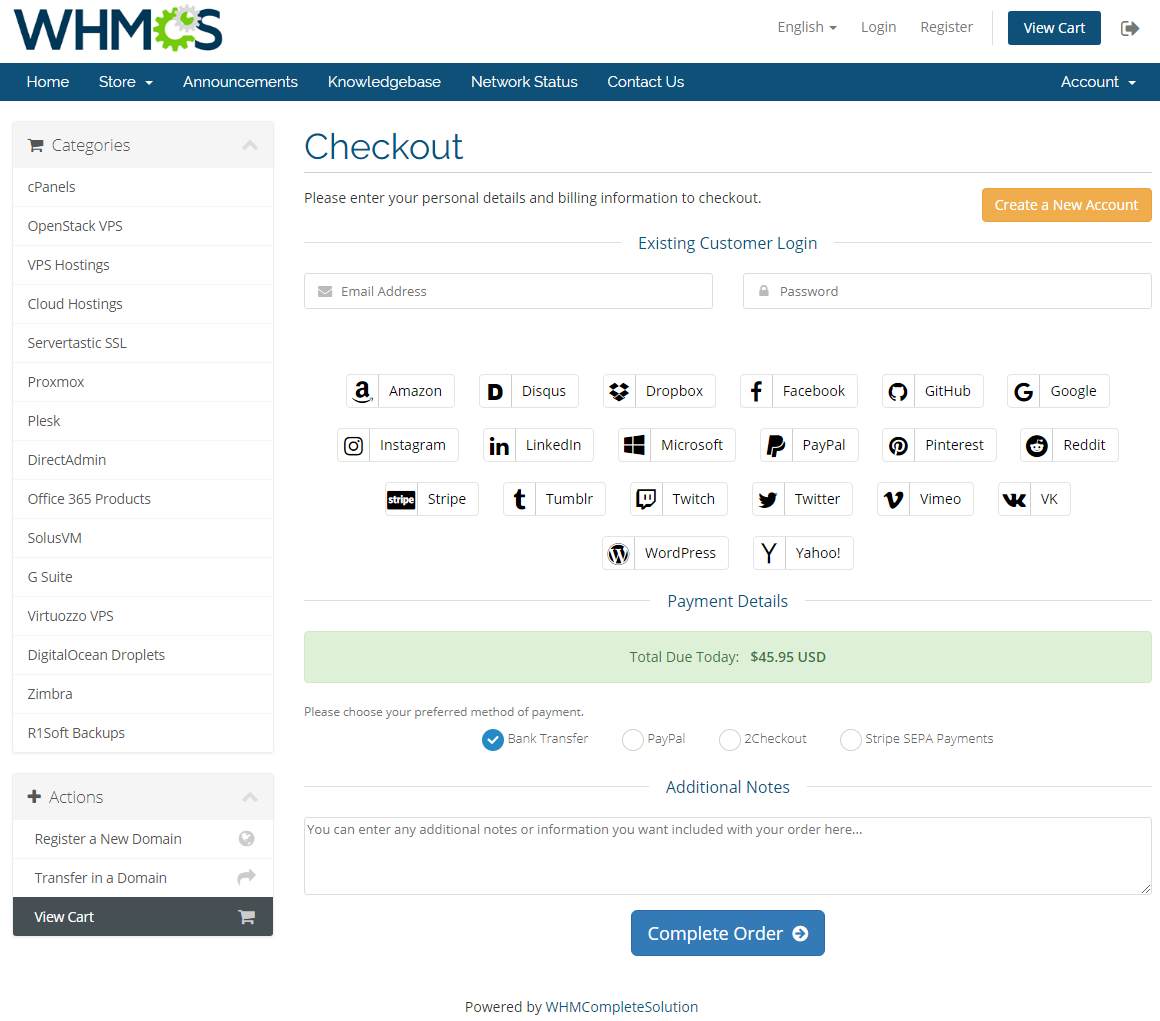
Task: Click the Additional Notes text area
Action: (727, 856)
